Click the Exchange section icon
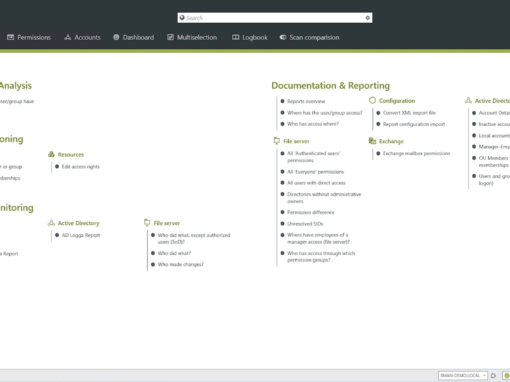 click(372, 141)
